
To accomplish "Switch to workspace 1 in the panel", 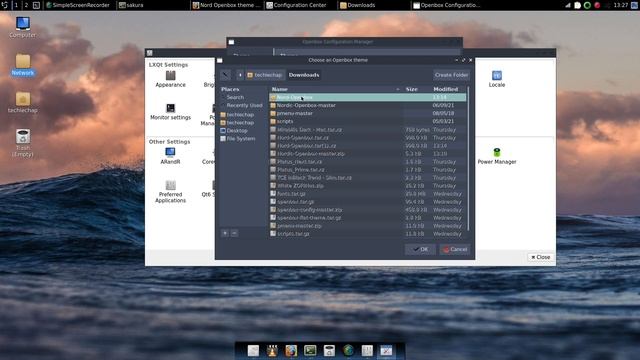I will 16,5.
